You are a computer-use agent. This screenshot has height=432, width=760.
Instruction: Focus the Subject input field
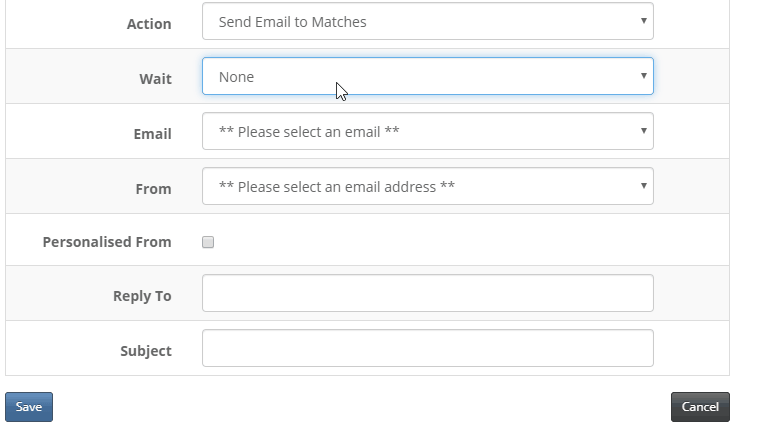pyautogui.click(x=428, y=348)
